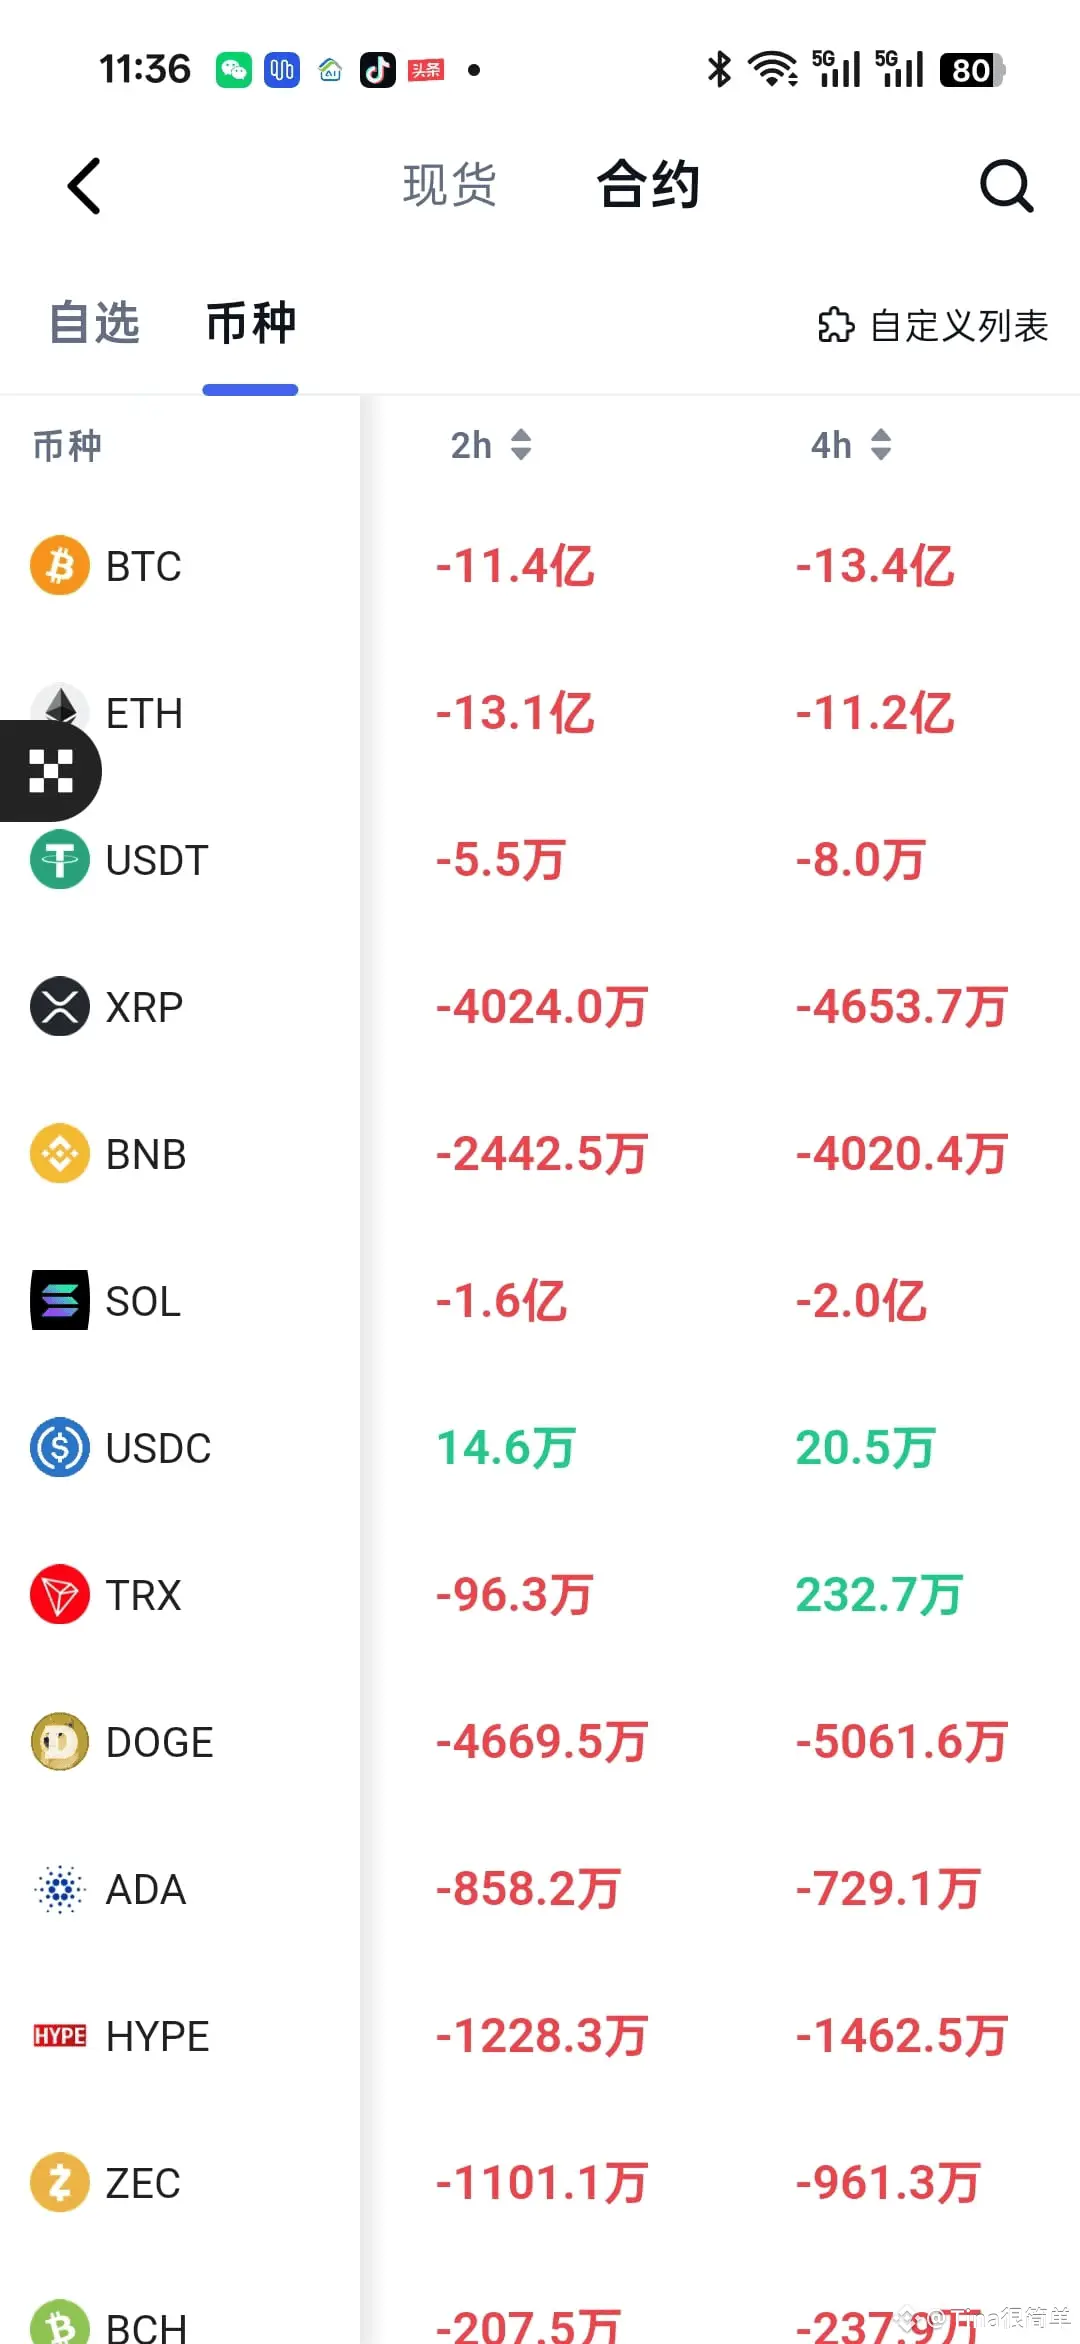Tap the floating grid widget icon
The height and width of the screenshot is (2344, 1080).
[50, 771]
